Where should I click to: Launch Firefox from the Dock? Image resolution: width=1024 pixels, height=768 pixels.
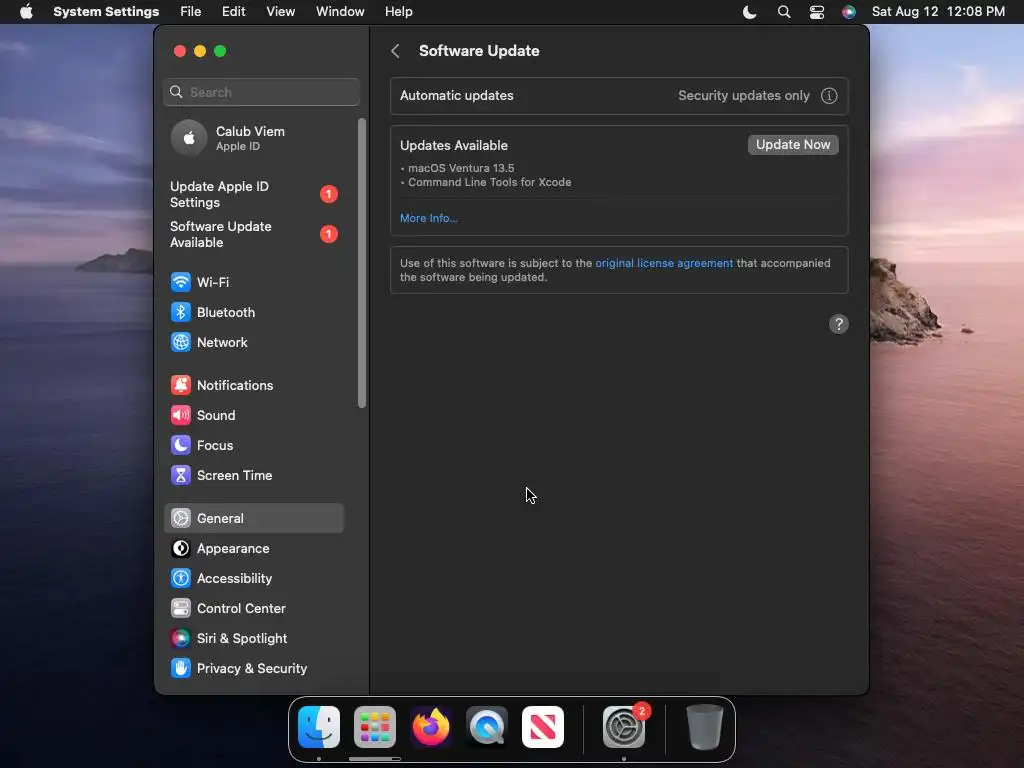pyautogui.click(x=431, y=727)
